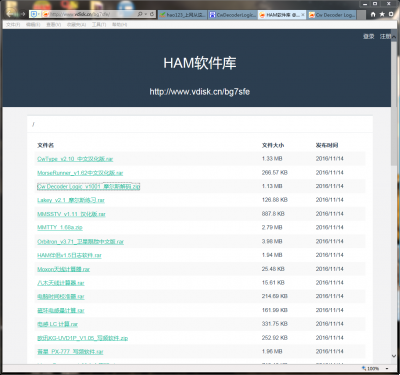
Task: Close the HAM软件库 tab
Action: point(303,15)
